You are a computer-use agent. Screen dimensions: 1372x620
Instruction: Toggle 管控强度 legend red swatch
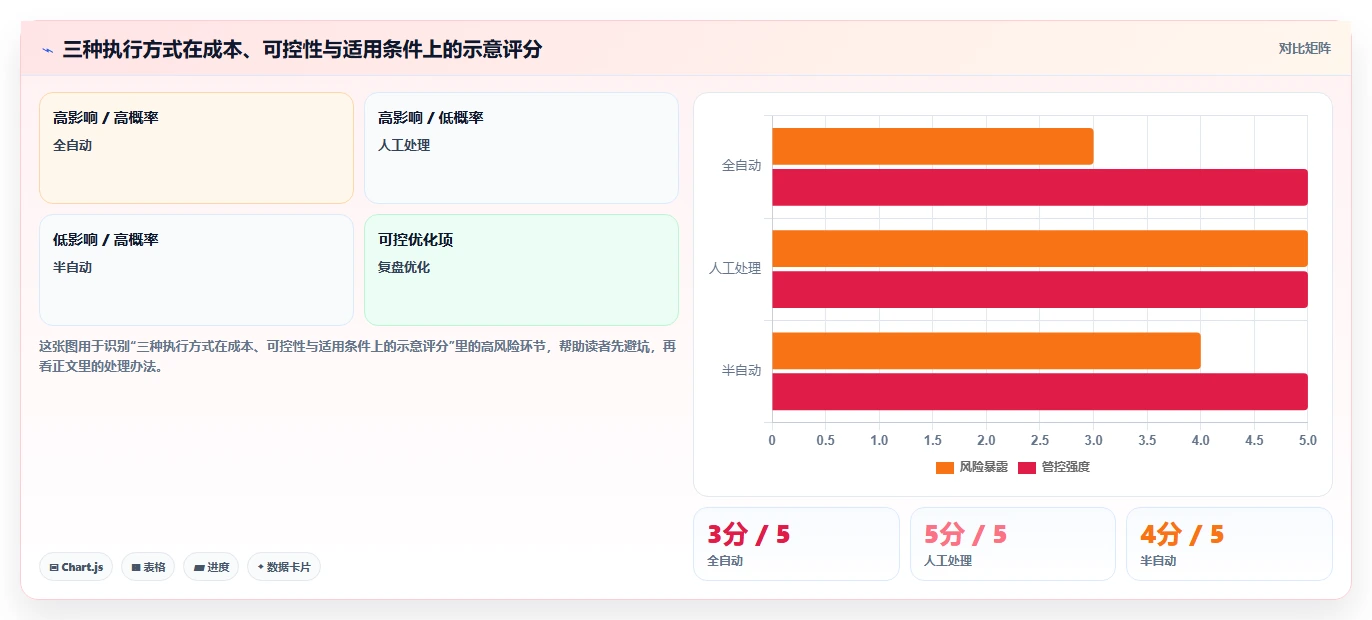tap(1027, 467)
